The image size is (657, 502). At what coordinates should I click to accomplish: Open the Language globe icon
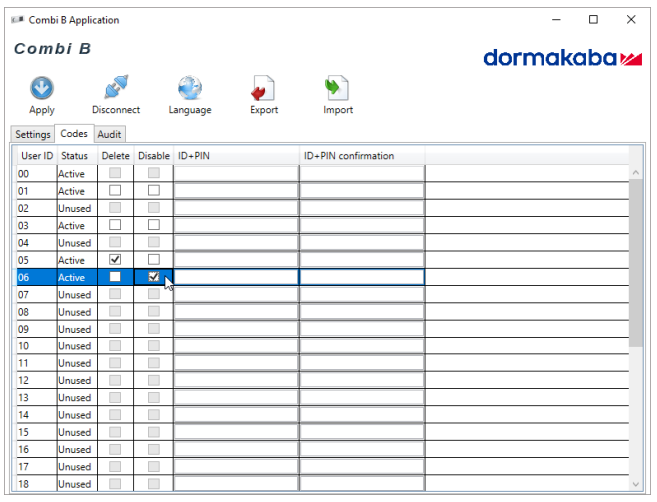(x=189, y=89)
